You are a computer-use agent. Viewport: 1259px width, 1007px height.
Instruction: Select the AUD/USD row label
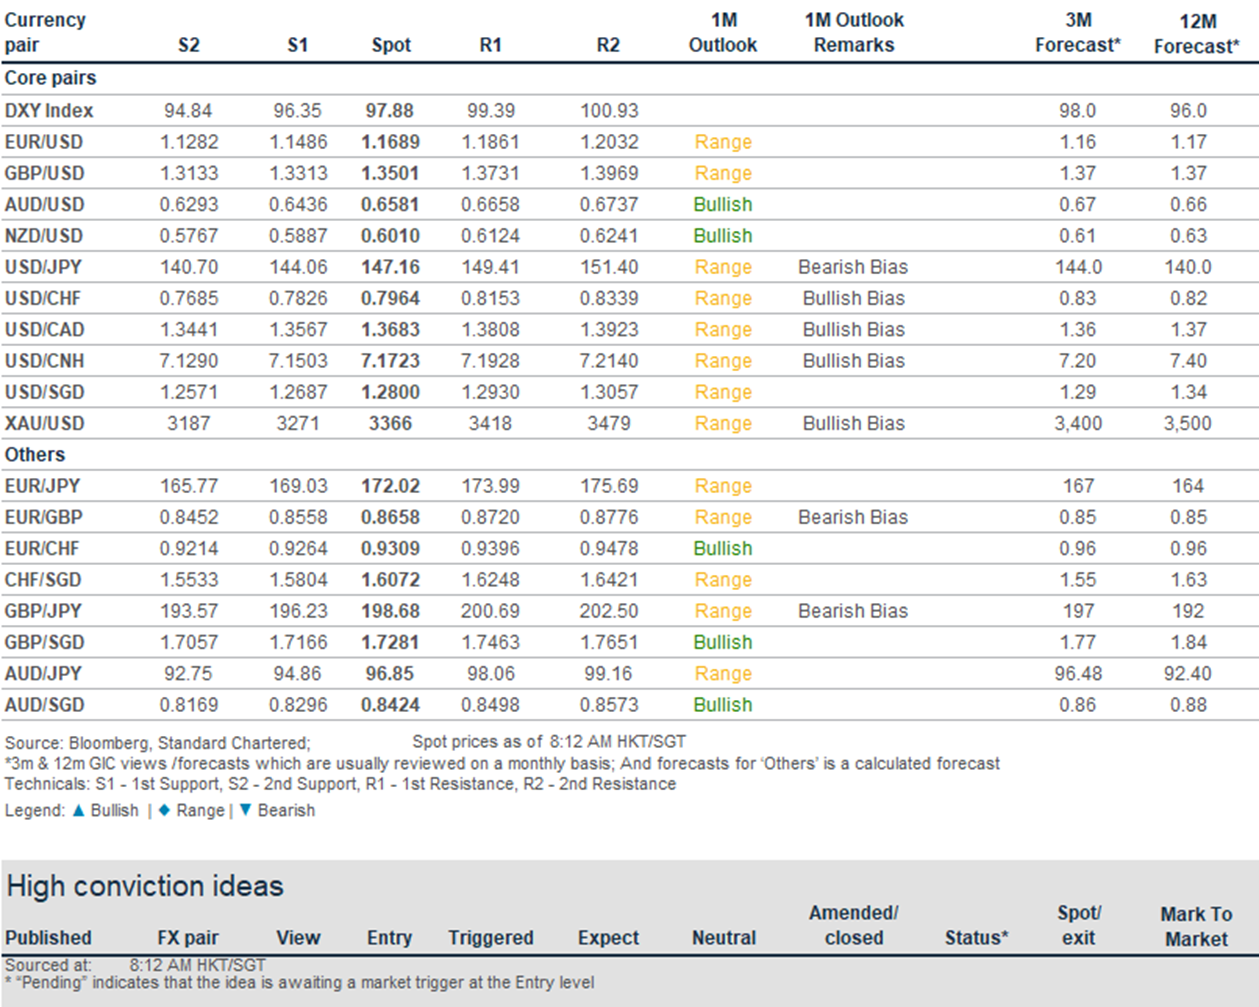point(45,204)
